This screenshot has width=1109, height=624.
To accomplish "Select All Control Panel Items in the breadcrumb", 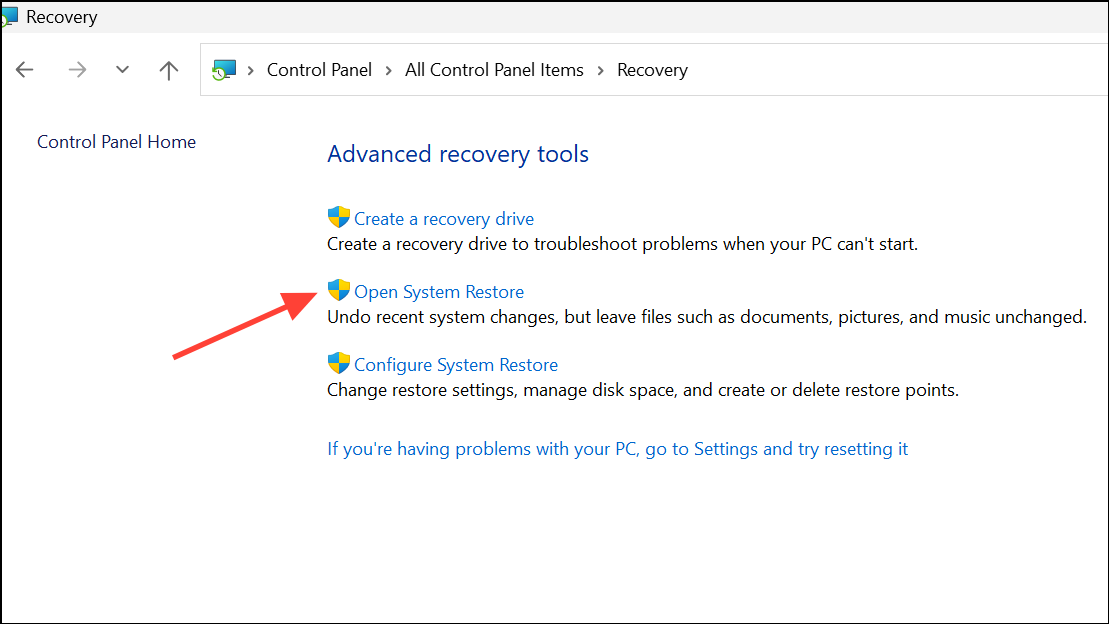I will [x=494, y=69].
